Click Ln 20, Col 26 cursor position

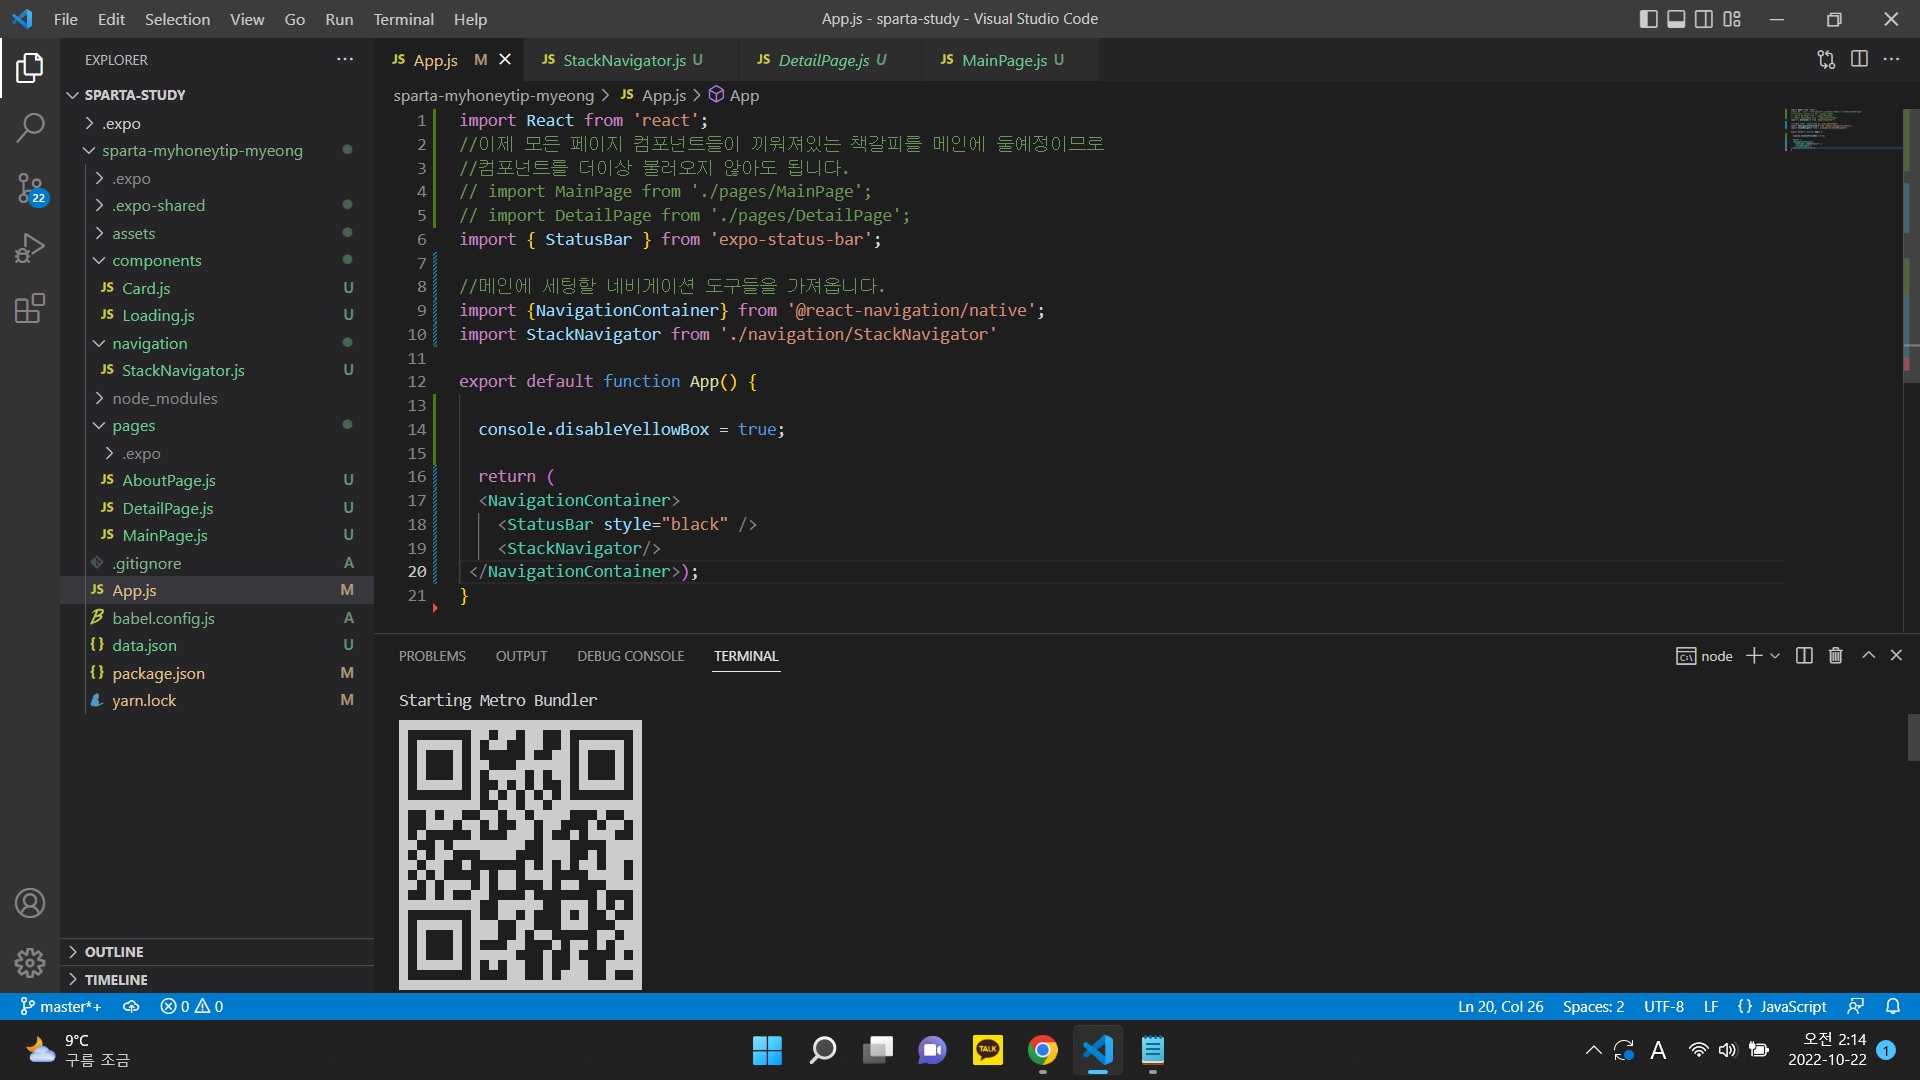click(x=1500, y=1007)
